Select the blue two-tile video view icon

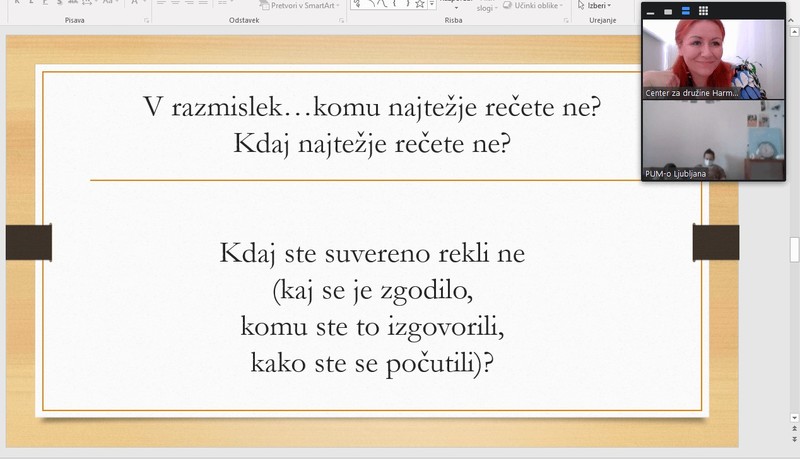(685, 11)
